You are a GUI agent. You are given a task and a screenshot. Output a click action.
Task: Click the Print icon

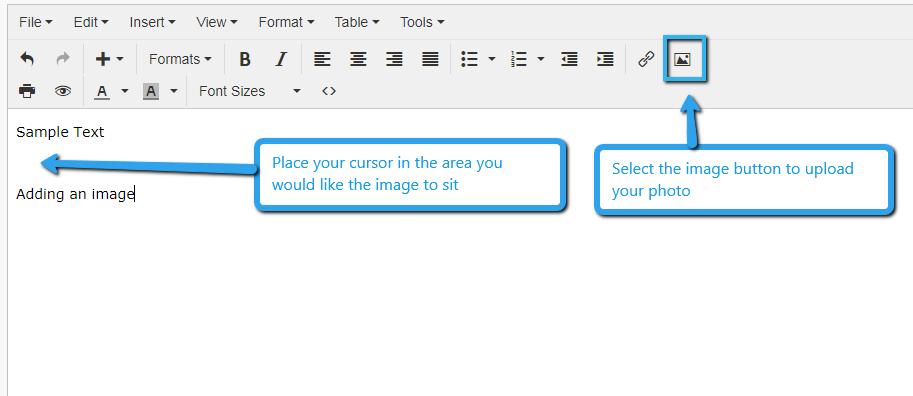[27, 91]
